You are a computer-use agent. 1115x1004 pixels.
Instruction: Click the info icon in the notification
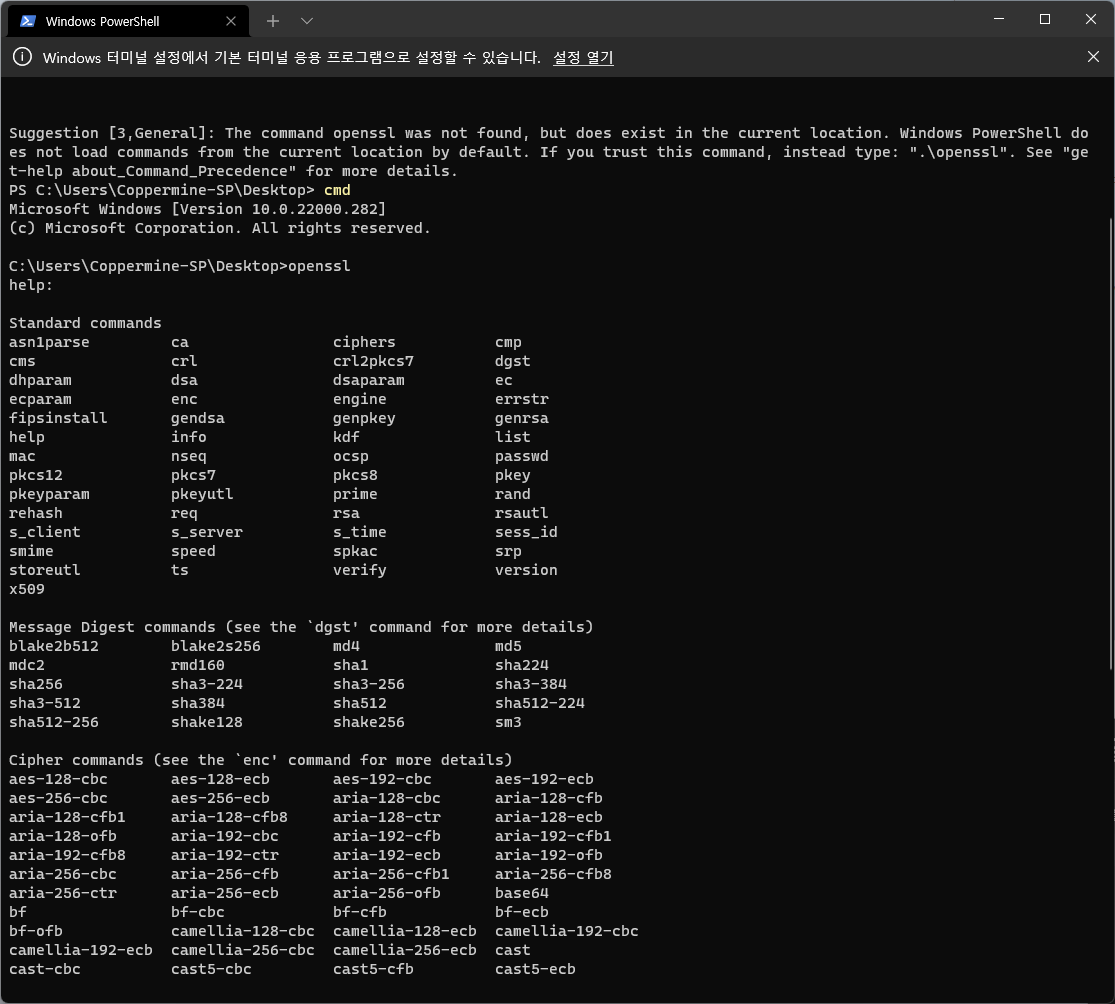pyautogui.click(x=23, y=57)
